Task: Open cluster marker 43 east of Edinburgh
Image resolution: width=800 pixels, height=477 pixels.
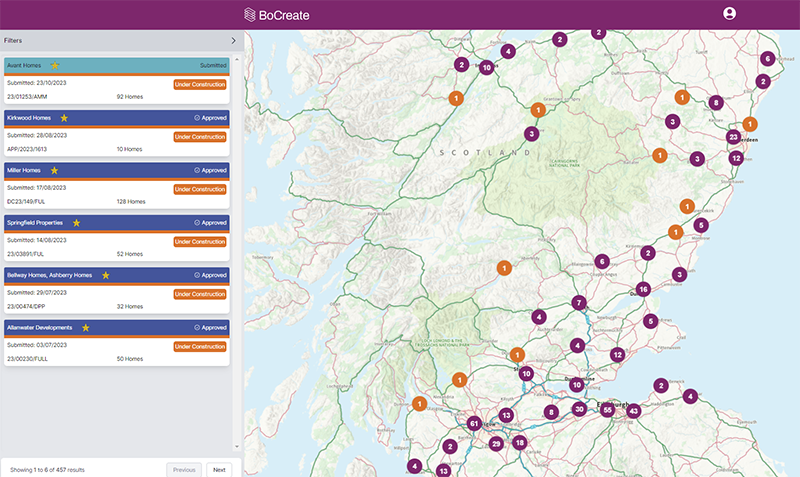Action: point(633,411)
